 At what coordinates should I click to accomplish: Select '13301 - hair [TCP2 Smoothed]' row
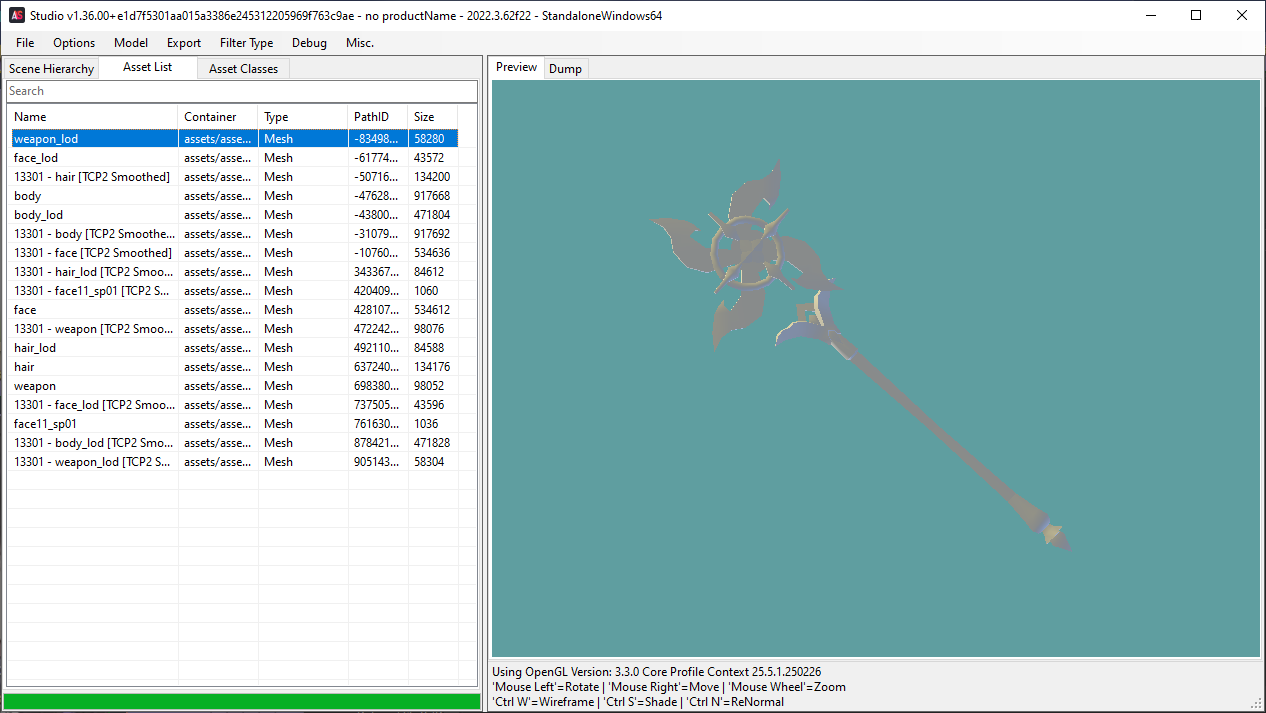tap(234, 177)
